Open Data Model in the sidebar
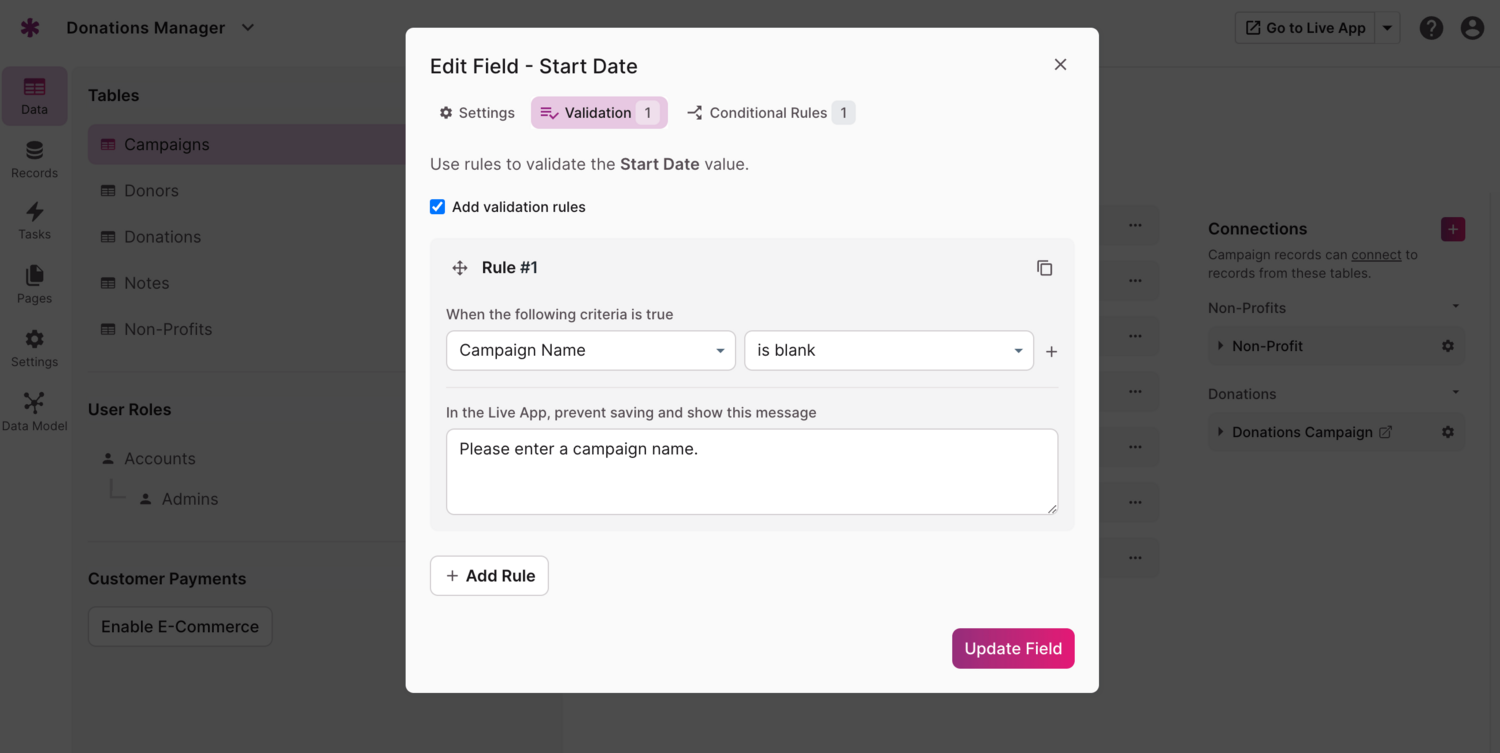 pos(34,412)
